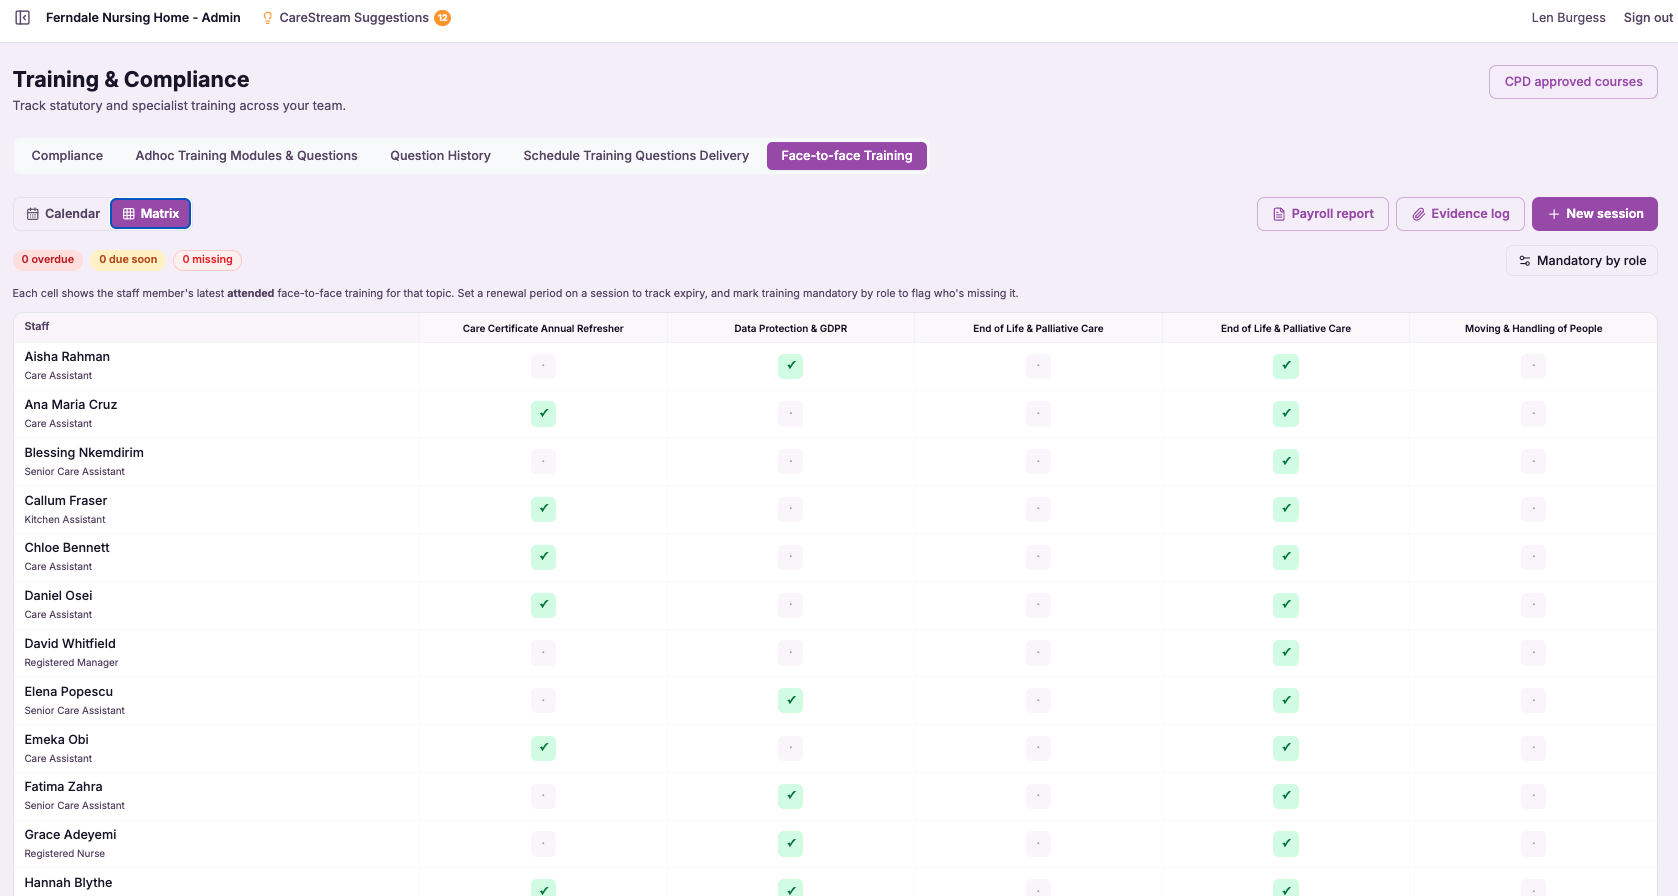Open Fatima Zahra's Data Protection & GDPR checkmark
The image size is (1678, 896).
click(791, 796)
